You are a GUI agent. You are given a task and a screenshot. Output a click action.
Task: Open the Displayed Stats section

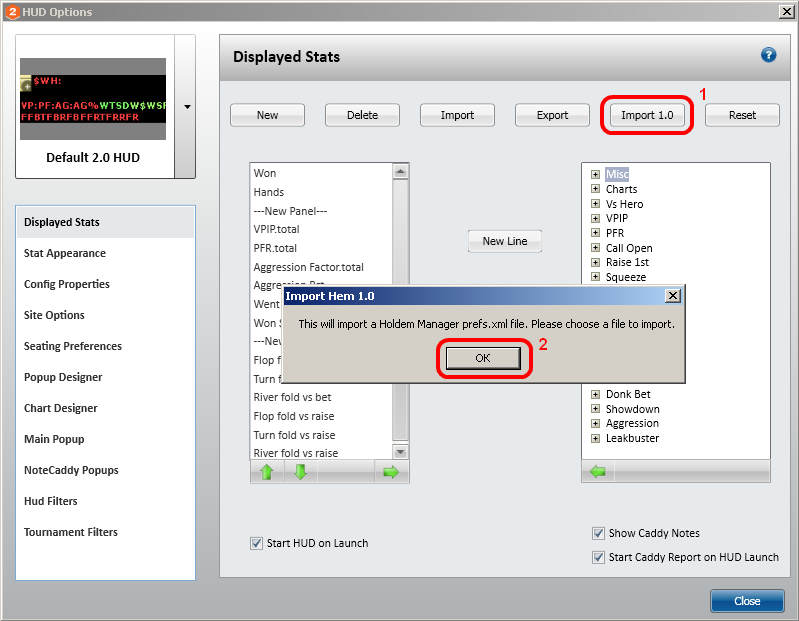pyautogui.click(x=105, y=222)
